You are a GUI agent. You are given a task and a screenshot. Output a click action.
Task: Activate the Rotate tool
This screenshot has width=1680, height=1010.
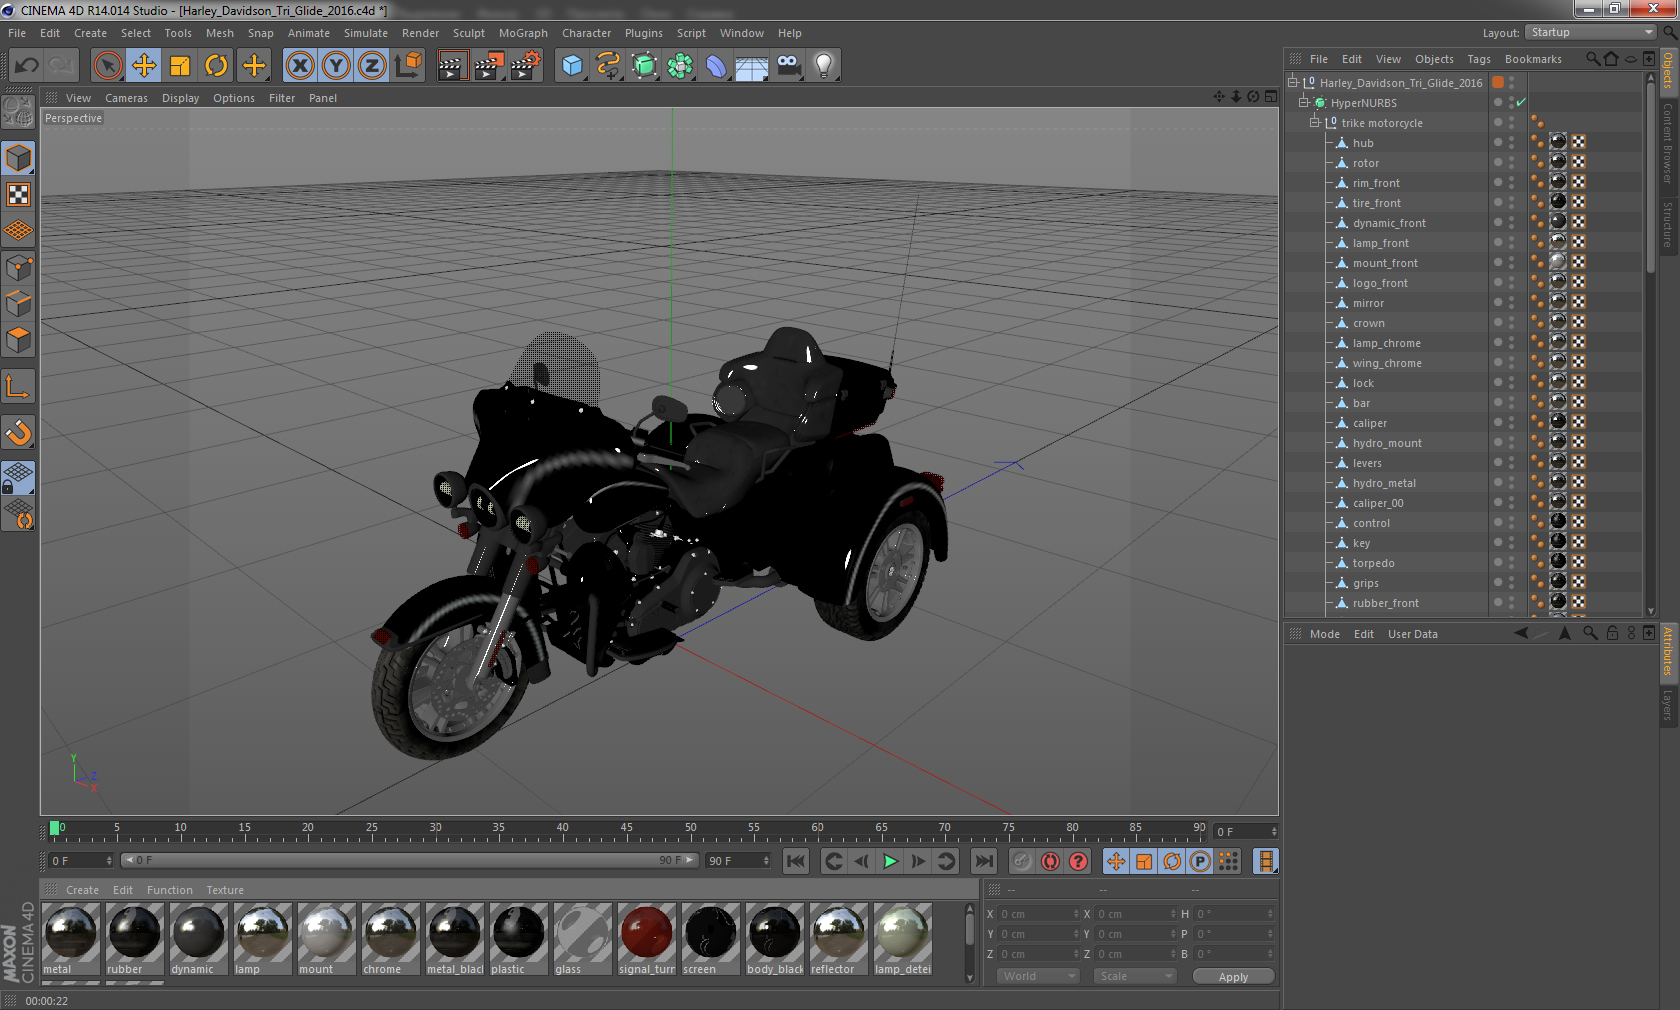tap(216, 66)
